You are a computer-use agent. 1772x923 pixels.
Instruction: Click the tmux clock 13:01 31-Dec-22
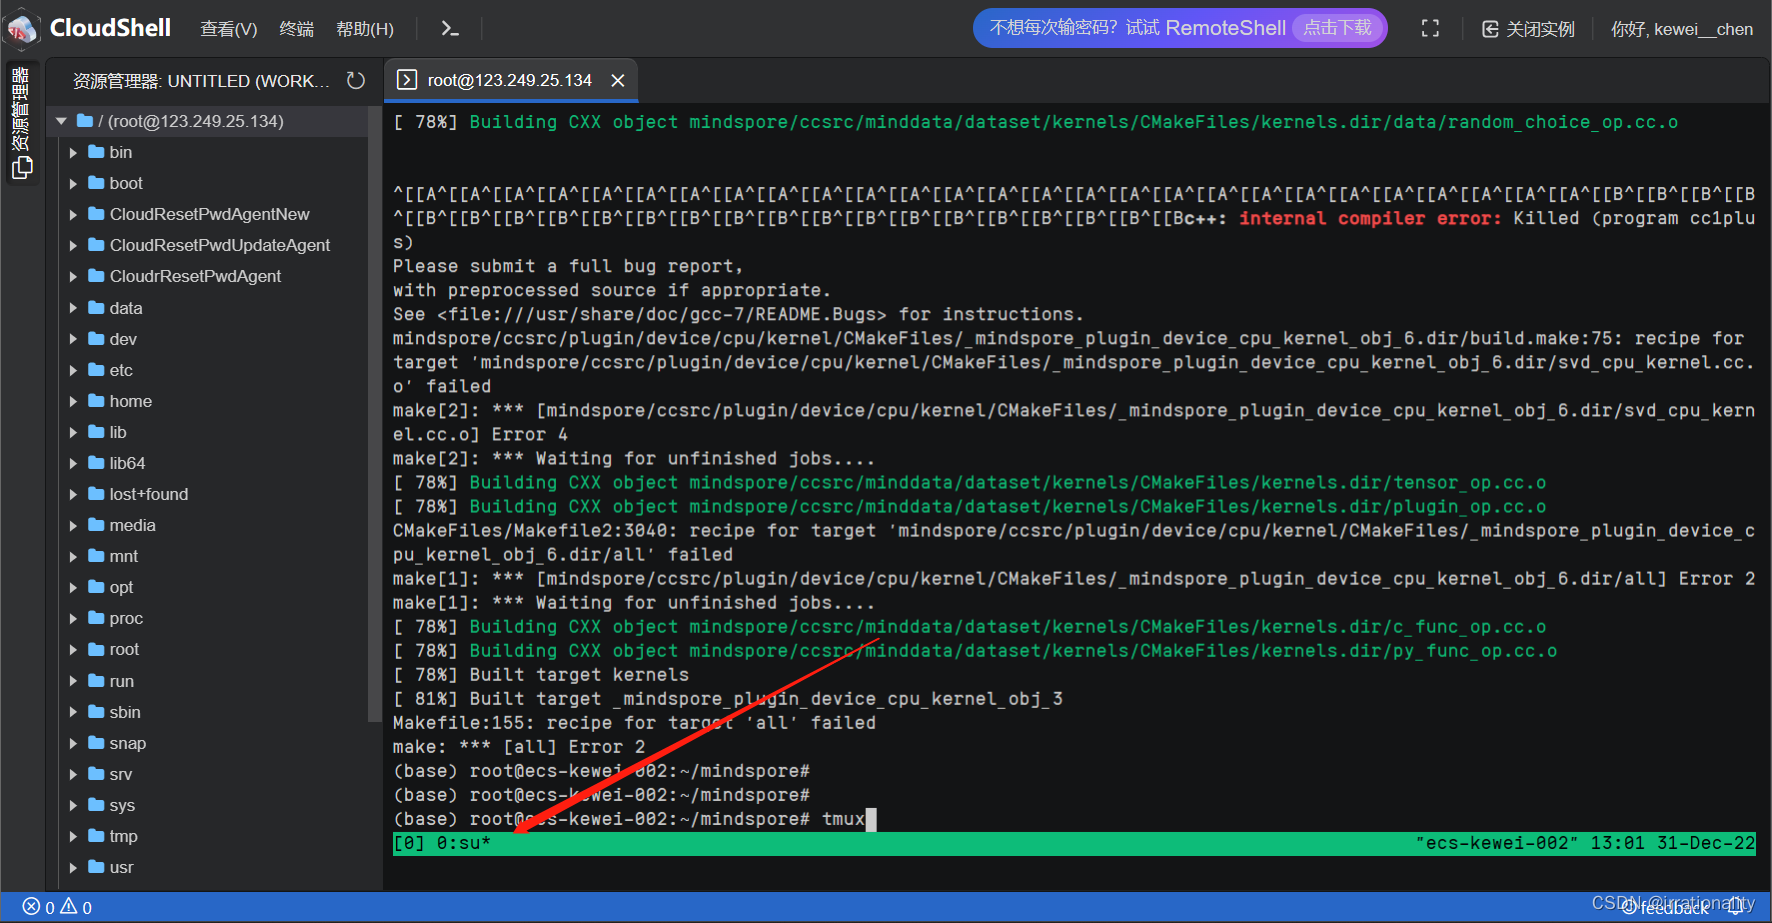point(1672,843)
